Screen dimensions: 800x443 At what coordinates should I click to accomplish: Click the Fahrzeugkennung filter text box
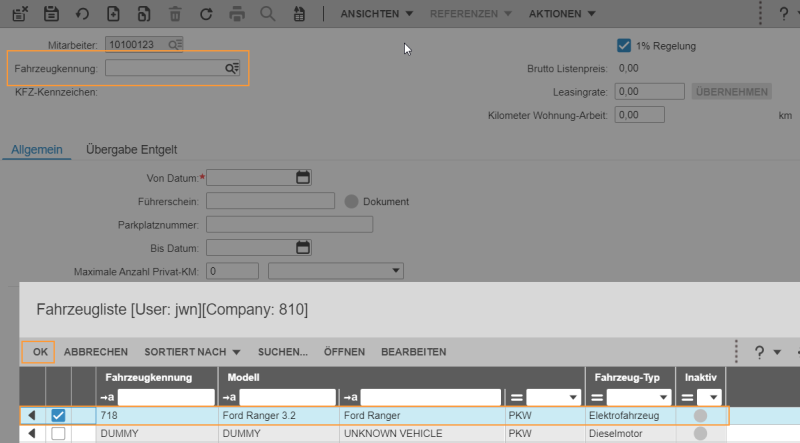point(166,397)
